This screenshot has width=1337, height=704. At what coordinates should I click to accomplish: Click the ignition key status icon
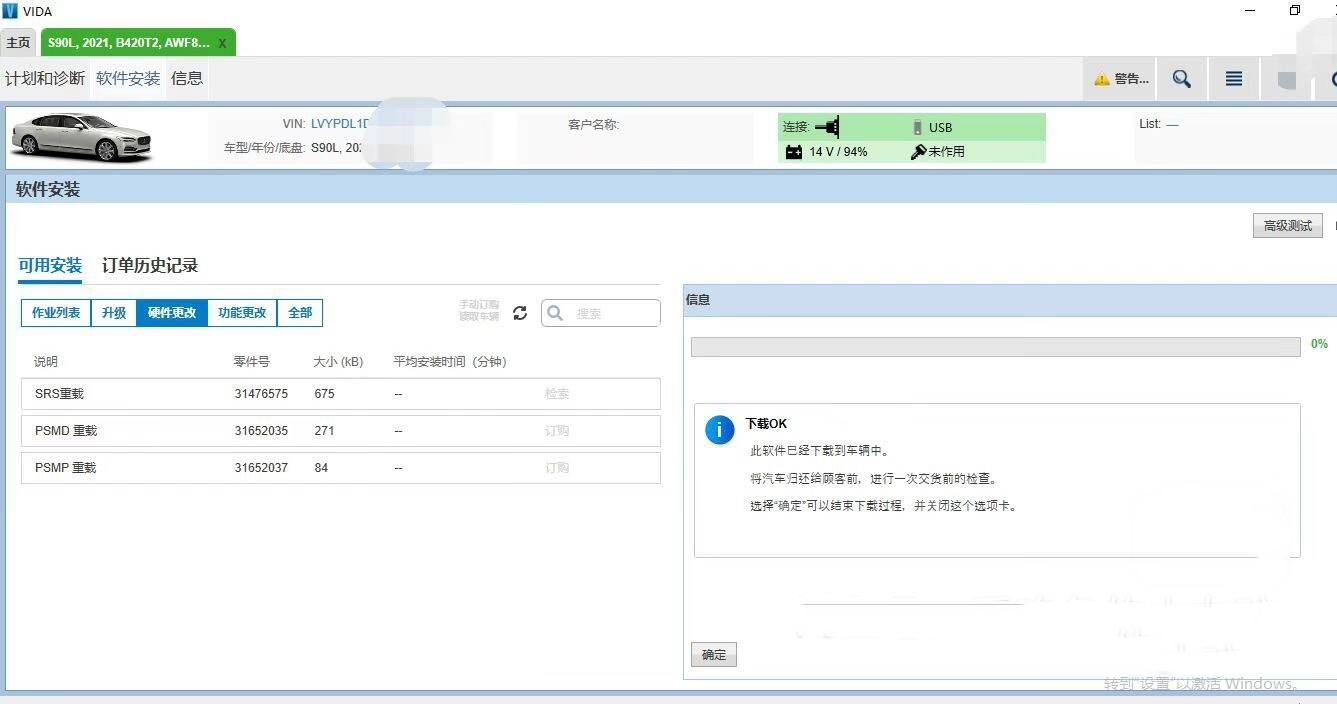pyautogui.click(x=918, y=152)
